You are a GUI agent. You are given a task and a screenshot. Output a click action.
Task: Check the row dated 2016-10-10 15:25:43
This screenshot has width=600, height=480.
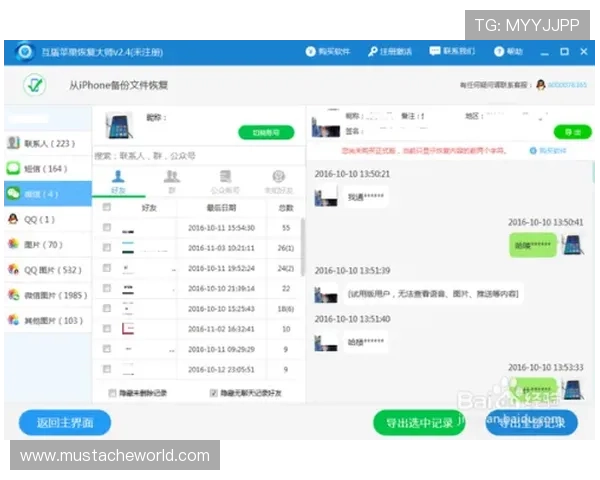point(107,308)
